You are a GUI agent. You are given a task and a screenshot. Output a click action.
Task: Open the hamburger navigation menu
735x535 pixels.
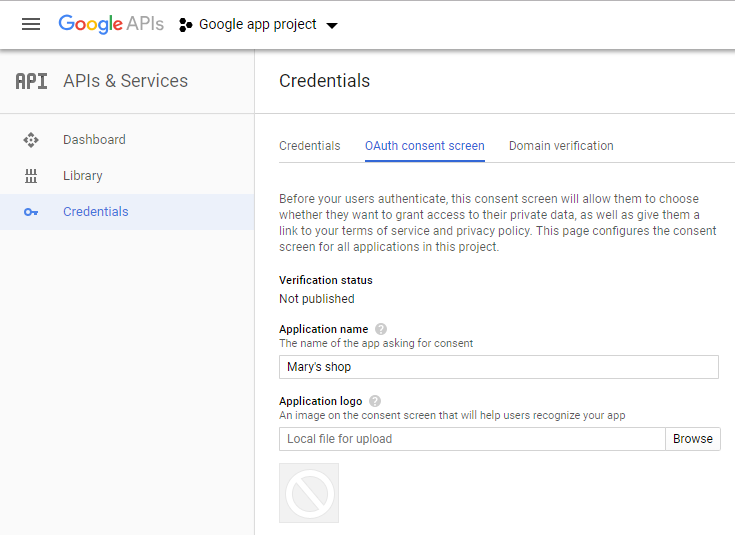[31, 24]
